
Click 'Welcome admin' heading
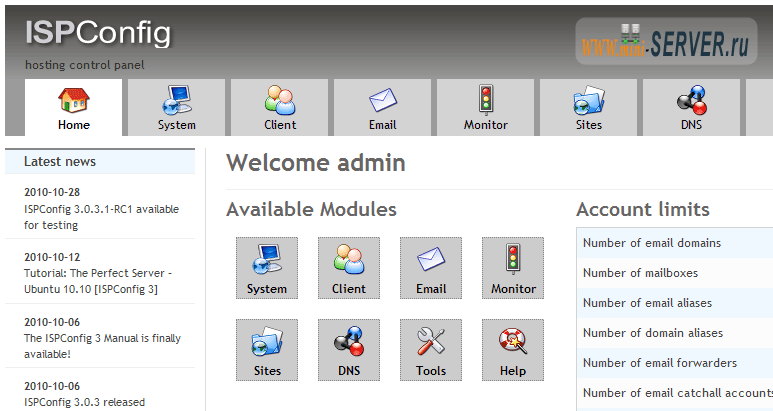click(x=316, y=163)
